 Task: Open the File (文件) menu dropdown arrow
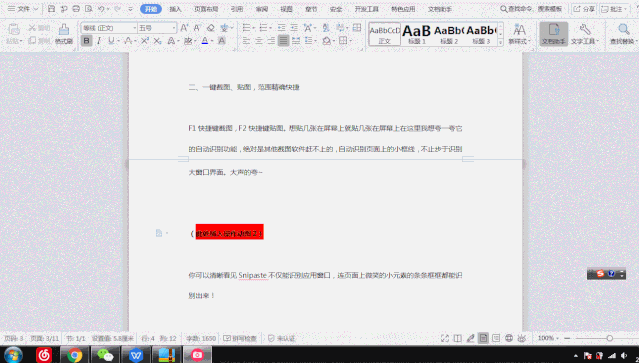tap(36, 9)
